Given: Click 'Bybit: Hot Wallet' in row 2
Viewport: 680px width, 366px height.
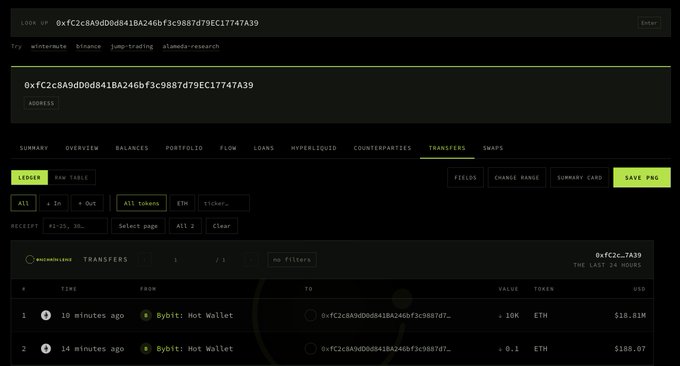Looking at the screenshot, I should (195, 349).
